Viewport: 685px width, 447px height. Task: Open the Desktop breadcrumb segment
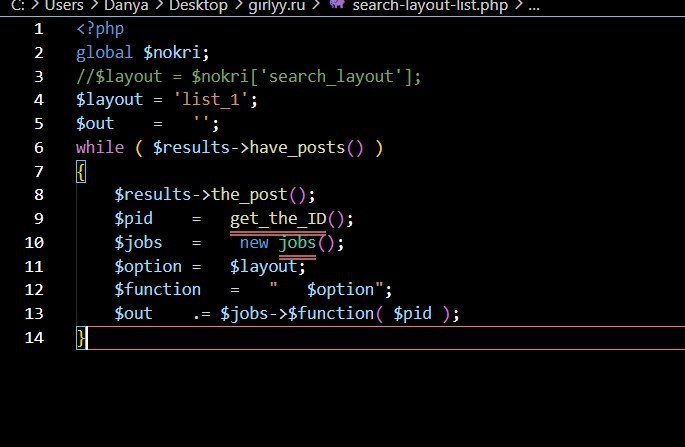point(198,6)
